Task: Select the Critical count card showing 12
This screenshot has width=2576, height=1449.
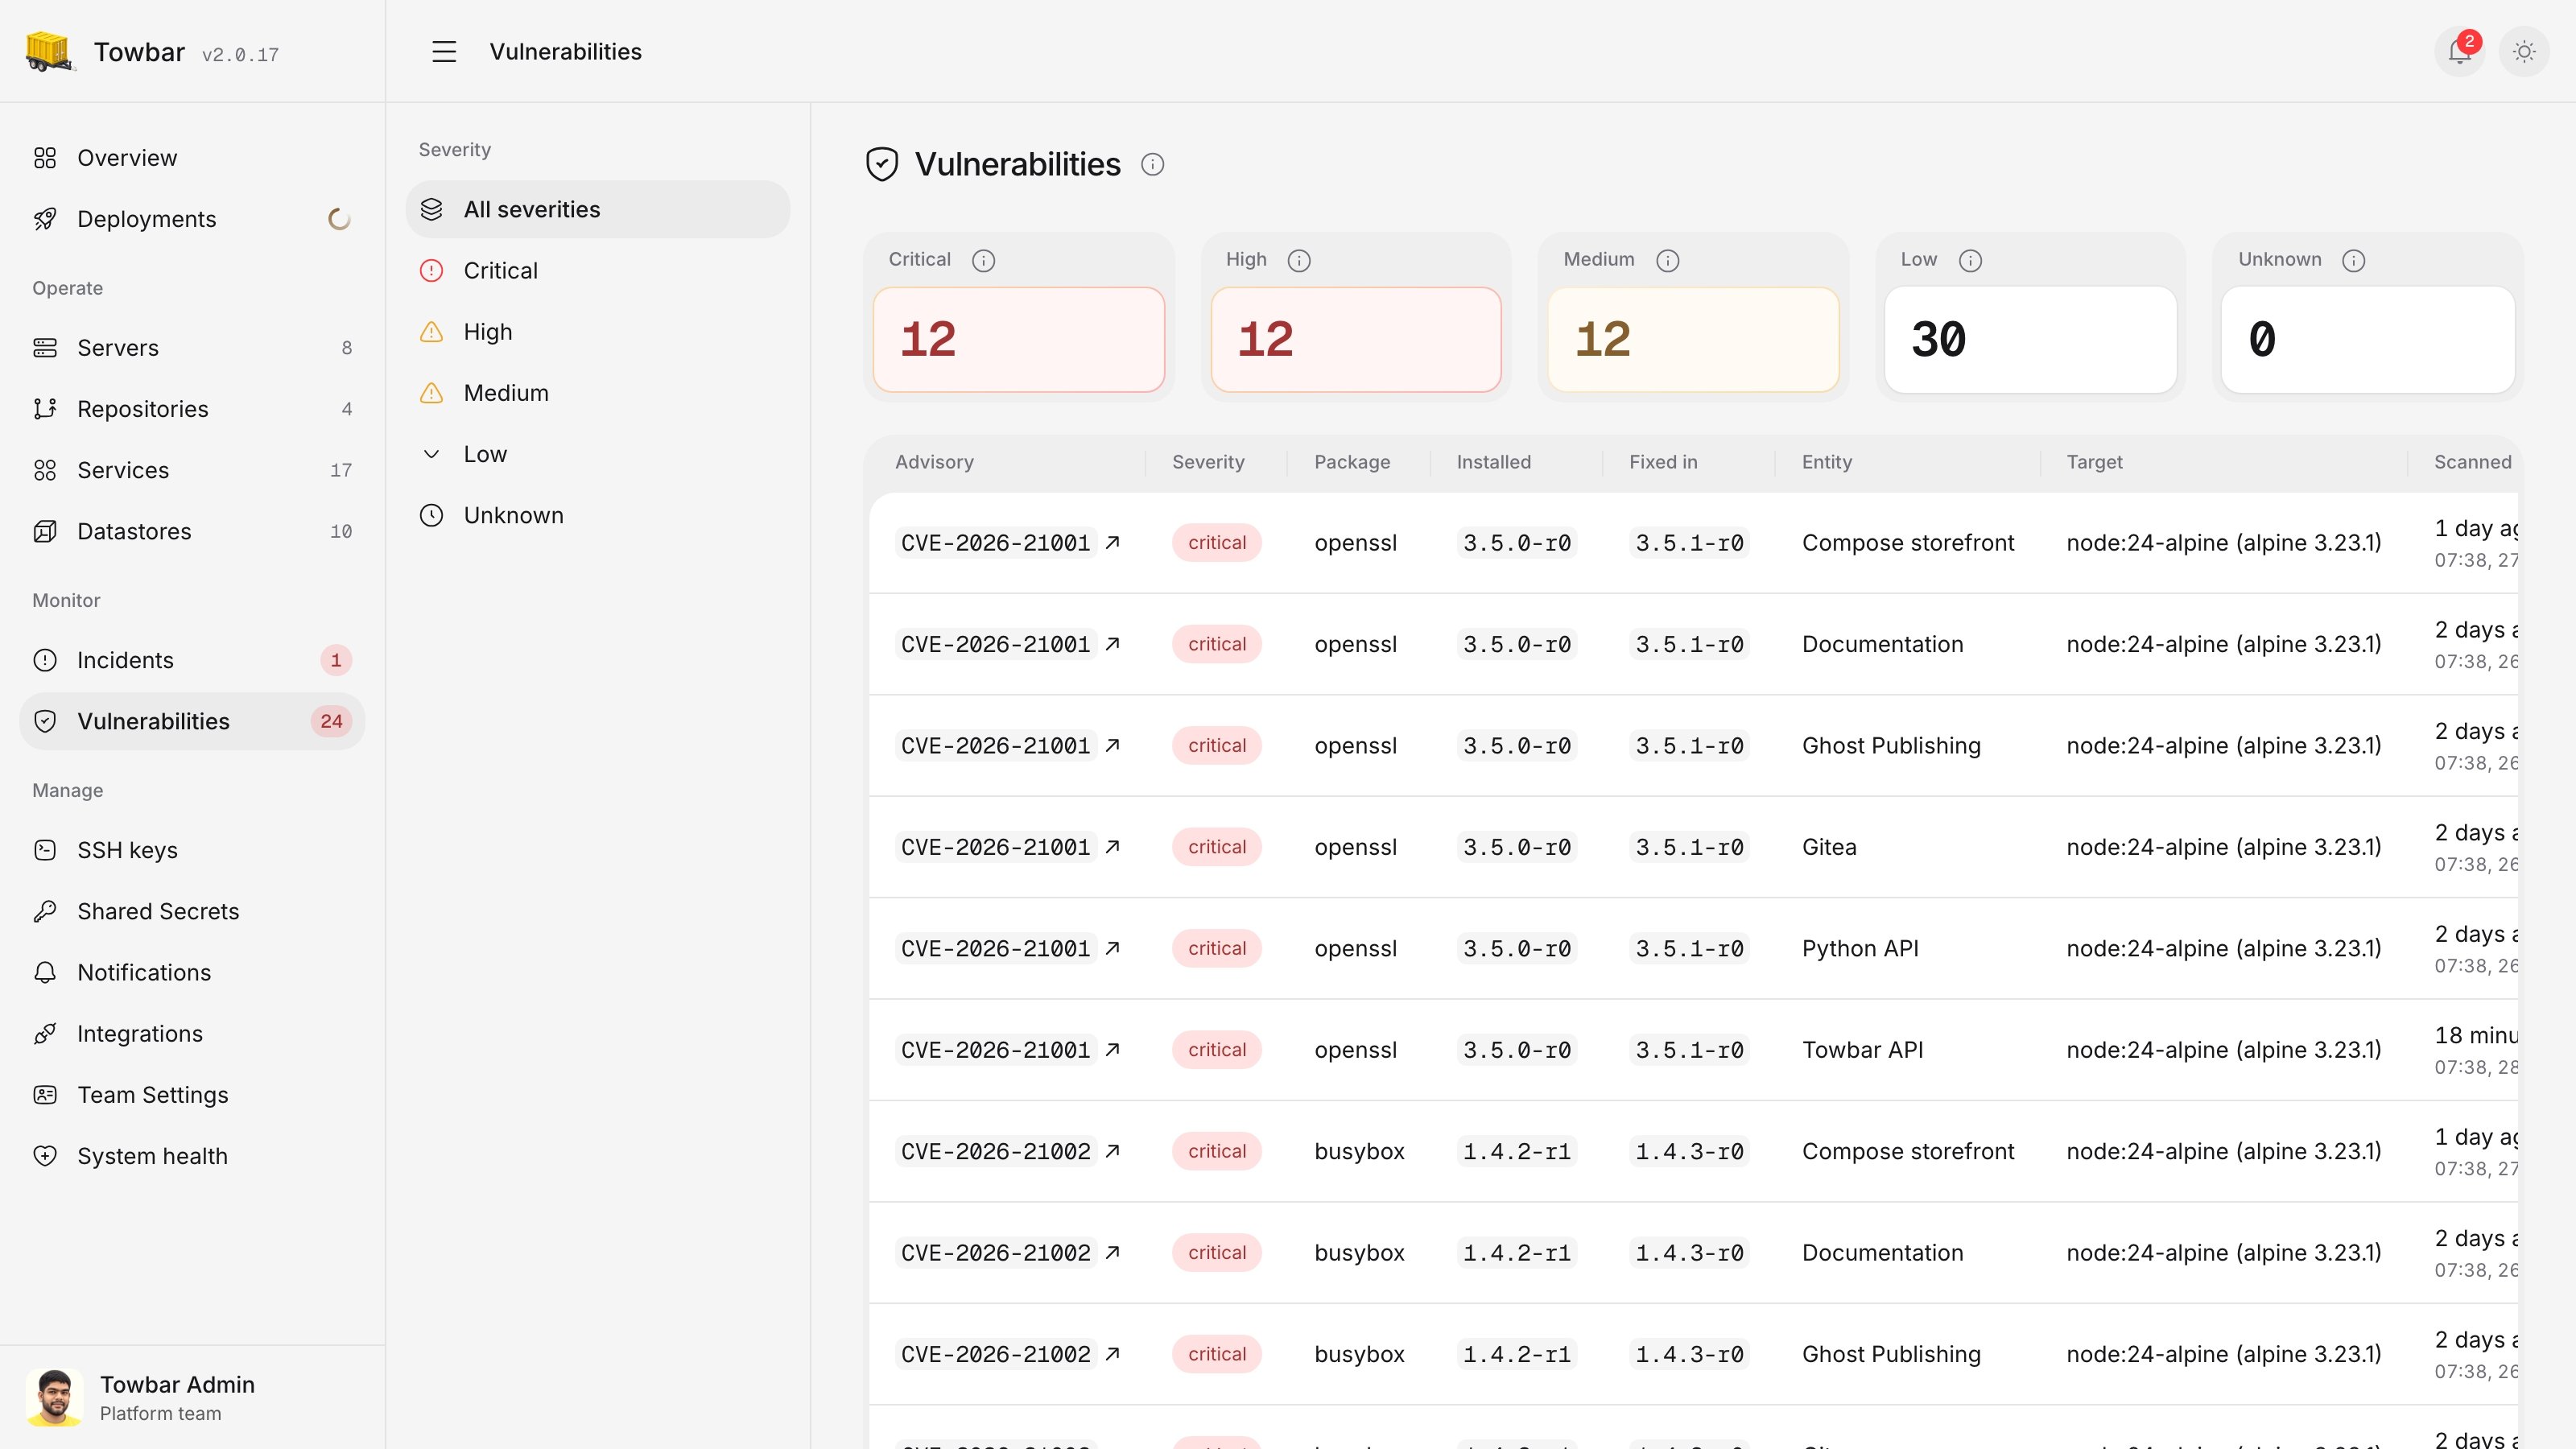Action: [1018, 340]
